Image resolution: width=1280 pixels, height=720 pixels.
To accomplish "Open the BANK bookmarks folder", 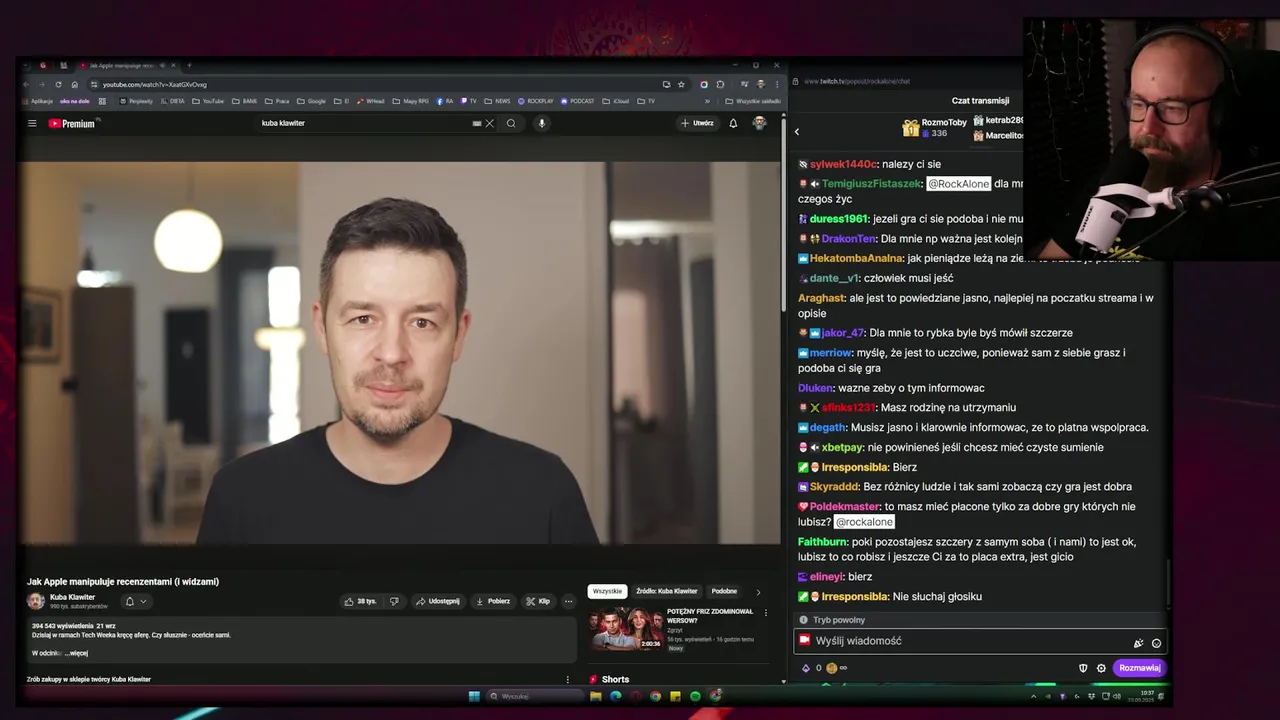I will point(244,101).
